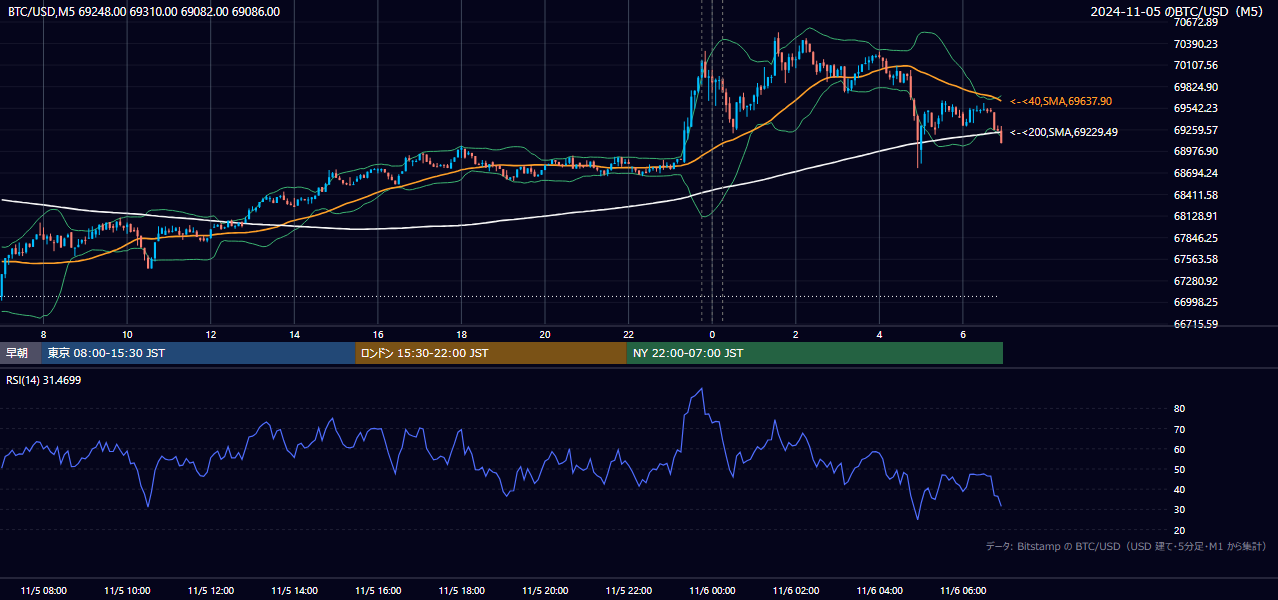The image size is (1278, 600).
Task: Click price axis value 67563.58
Action: click(x=1196, y=259)
